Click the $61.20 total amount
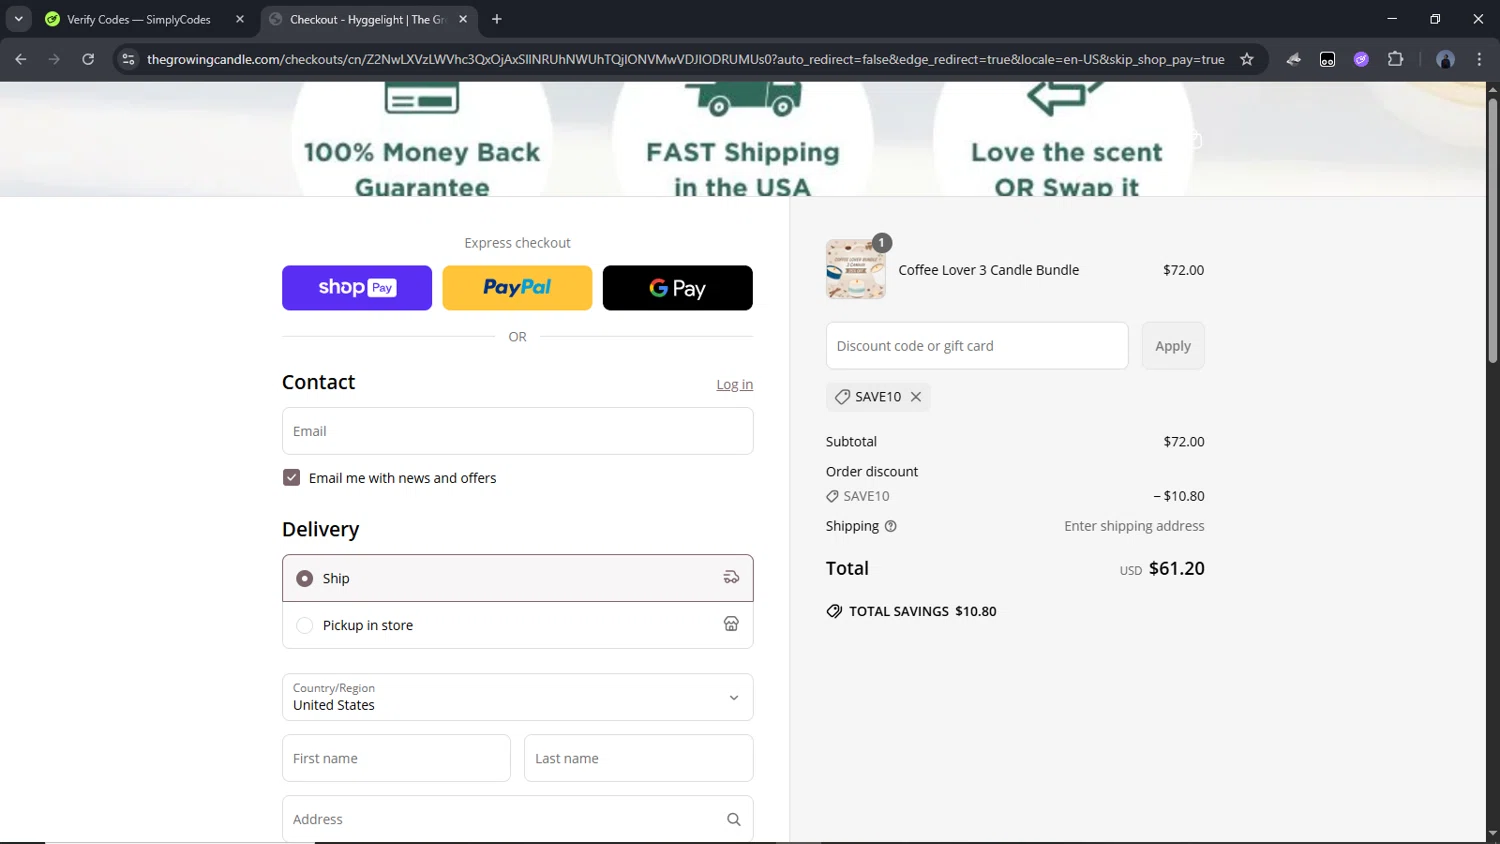 [x=1176, y=568]
